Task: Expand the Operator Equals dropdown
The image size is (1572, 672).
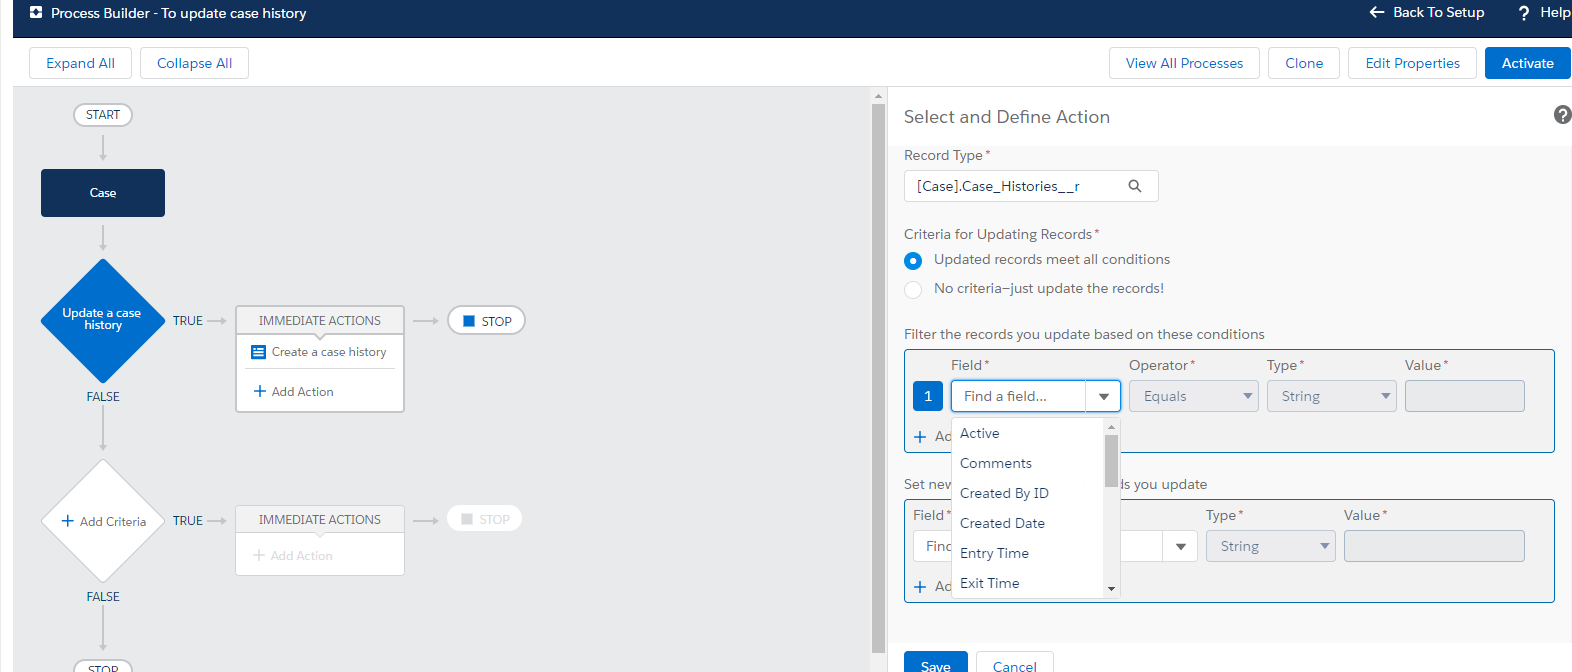Action: (x=1194, y=397)
